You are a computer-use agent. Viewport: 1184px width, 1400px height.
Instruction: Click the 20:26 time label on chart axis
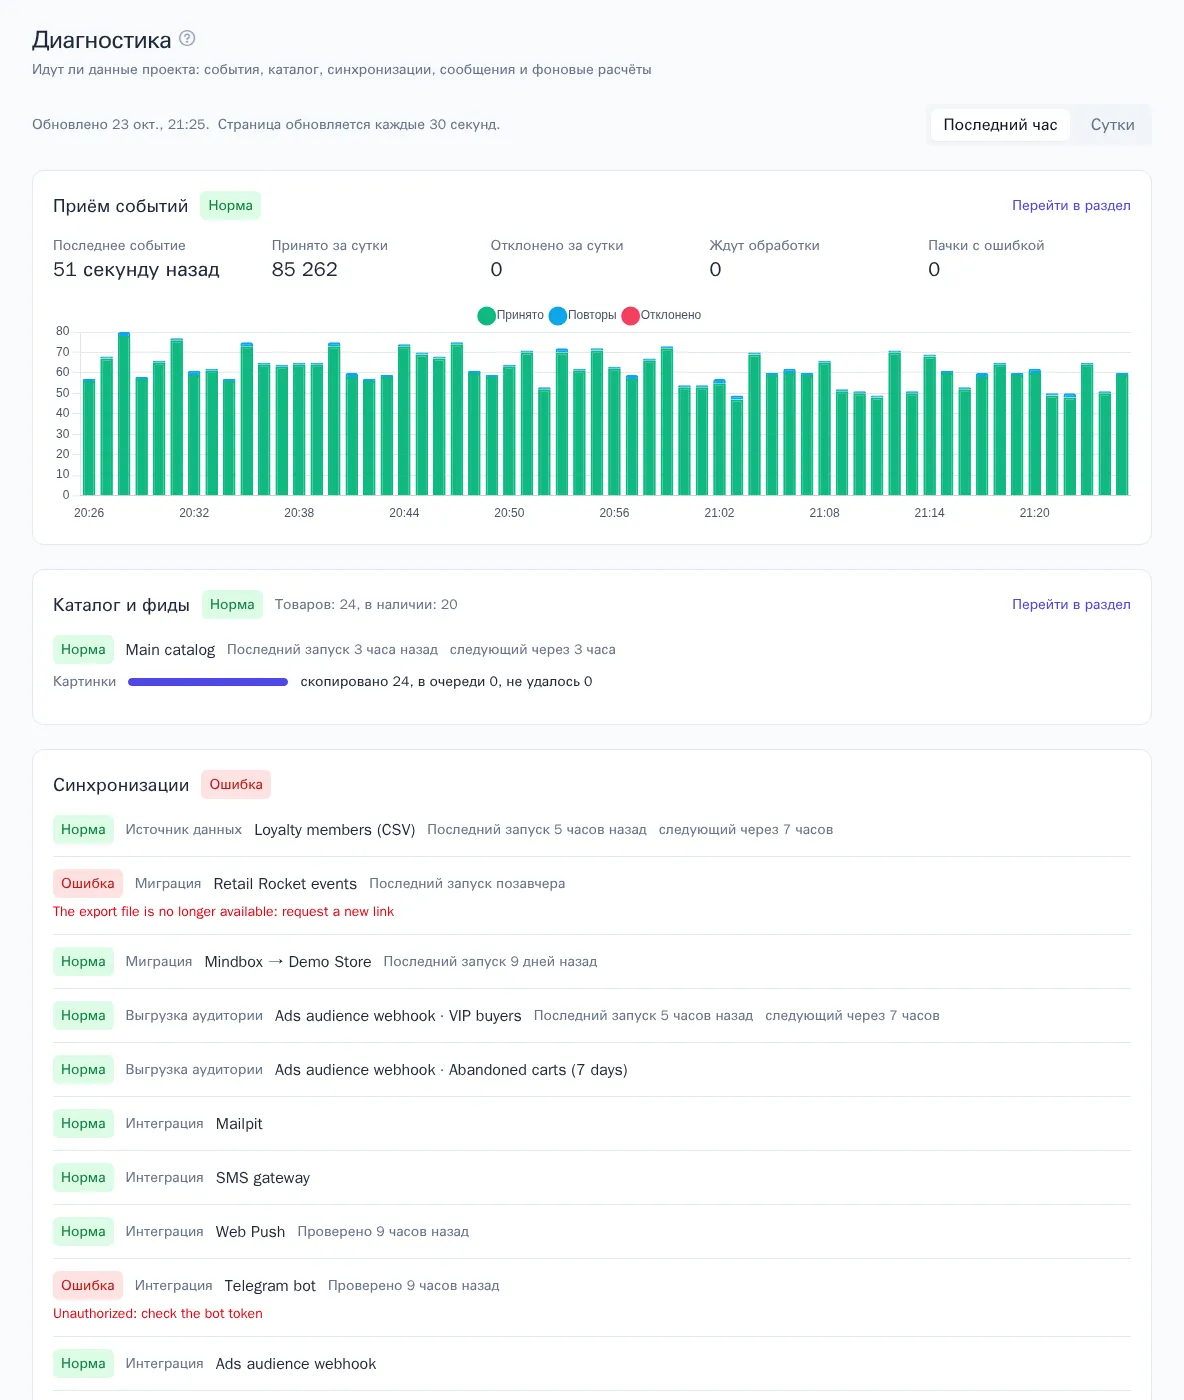click(89, 513)
